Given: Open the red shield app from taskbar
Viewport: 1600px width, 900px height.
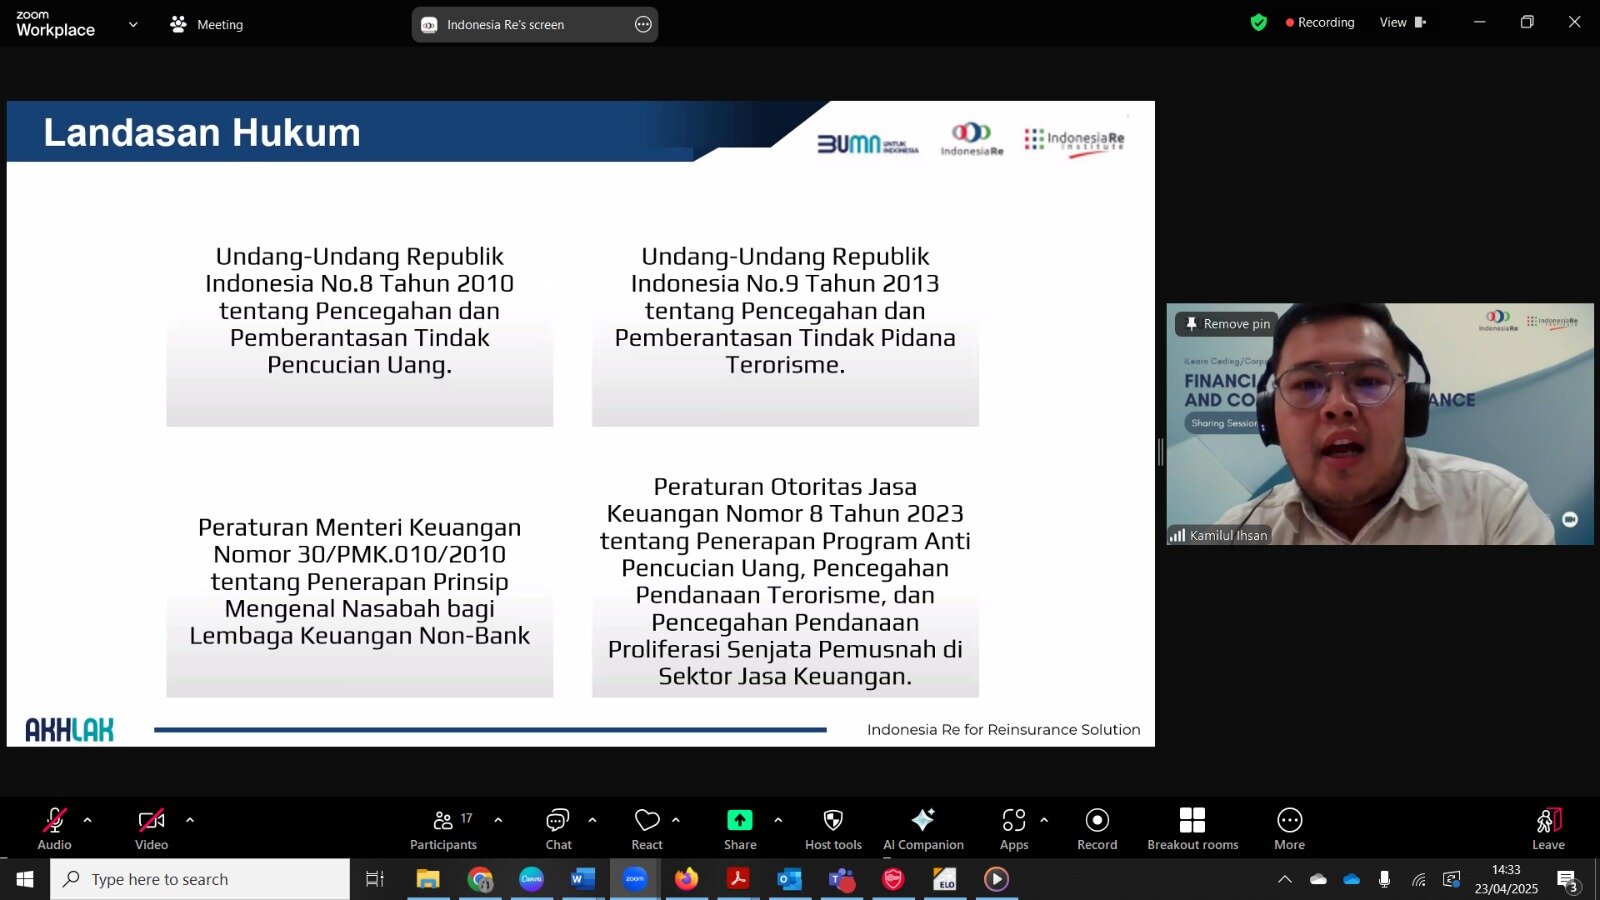Looking at the screenshot, I should [893, 879].
